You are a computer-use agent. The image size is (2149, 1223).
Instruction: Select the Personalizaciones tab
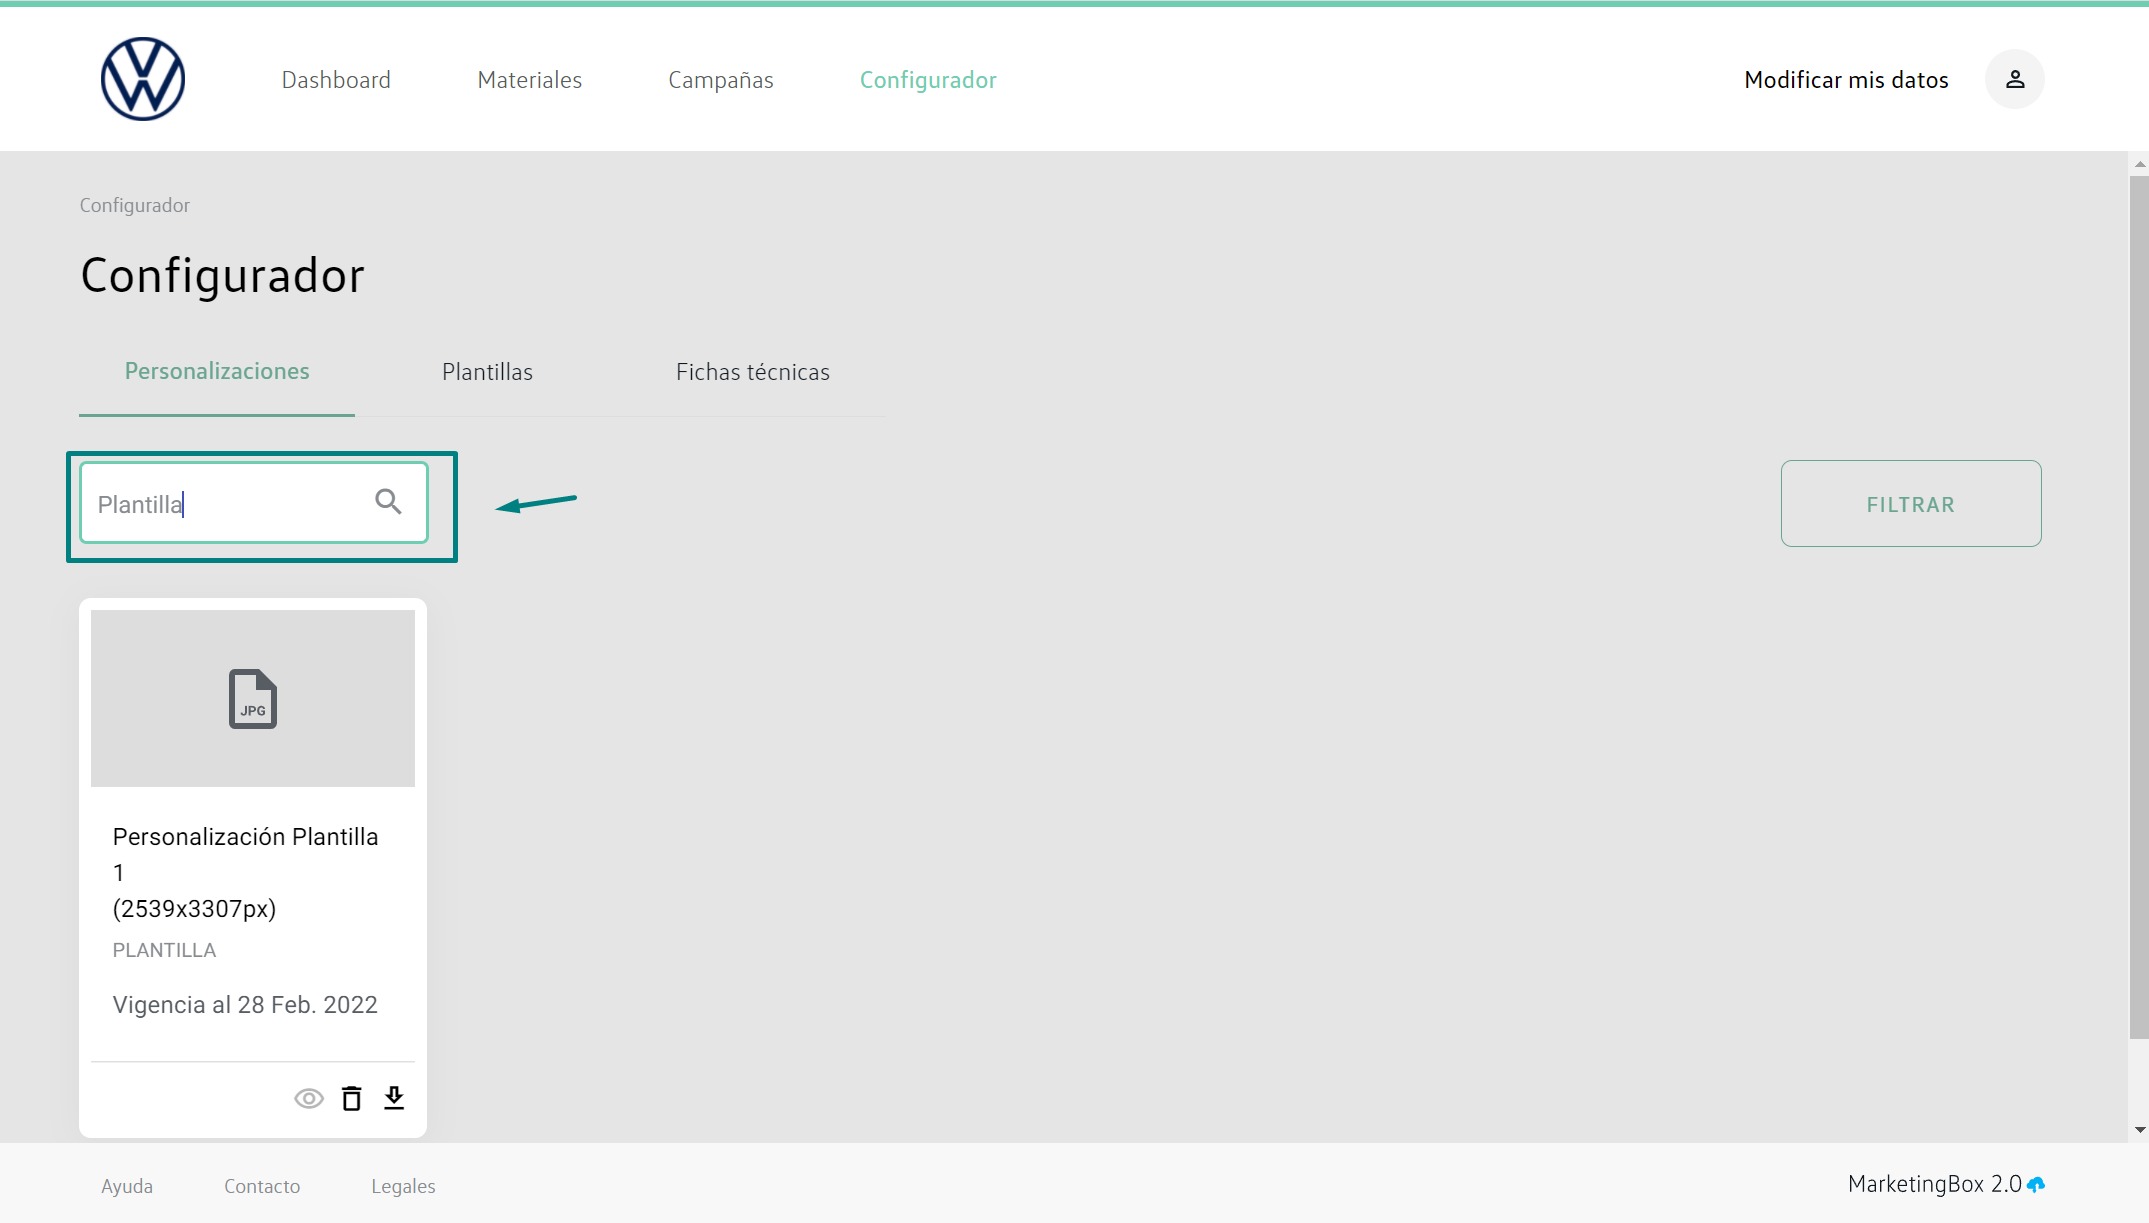(x=217, y=371)
